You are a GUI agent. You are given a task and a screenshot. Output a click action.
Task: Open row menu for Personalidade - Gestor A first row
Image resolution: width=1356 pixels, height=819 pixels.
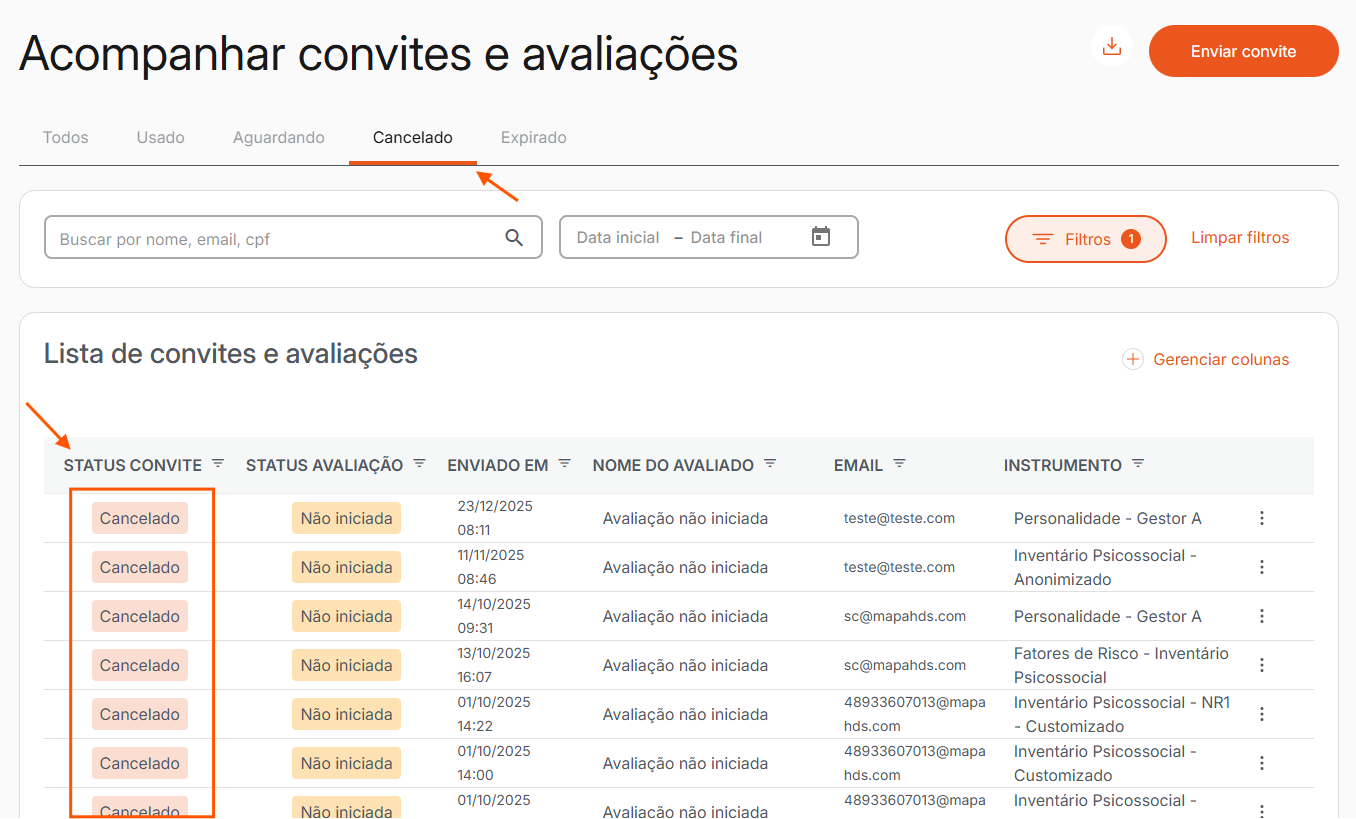pyautogui.click(x=1261, y=518)
